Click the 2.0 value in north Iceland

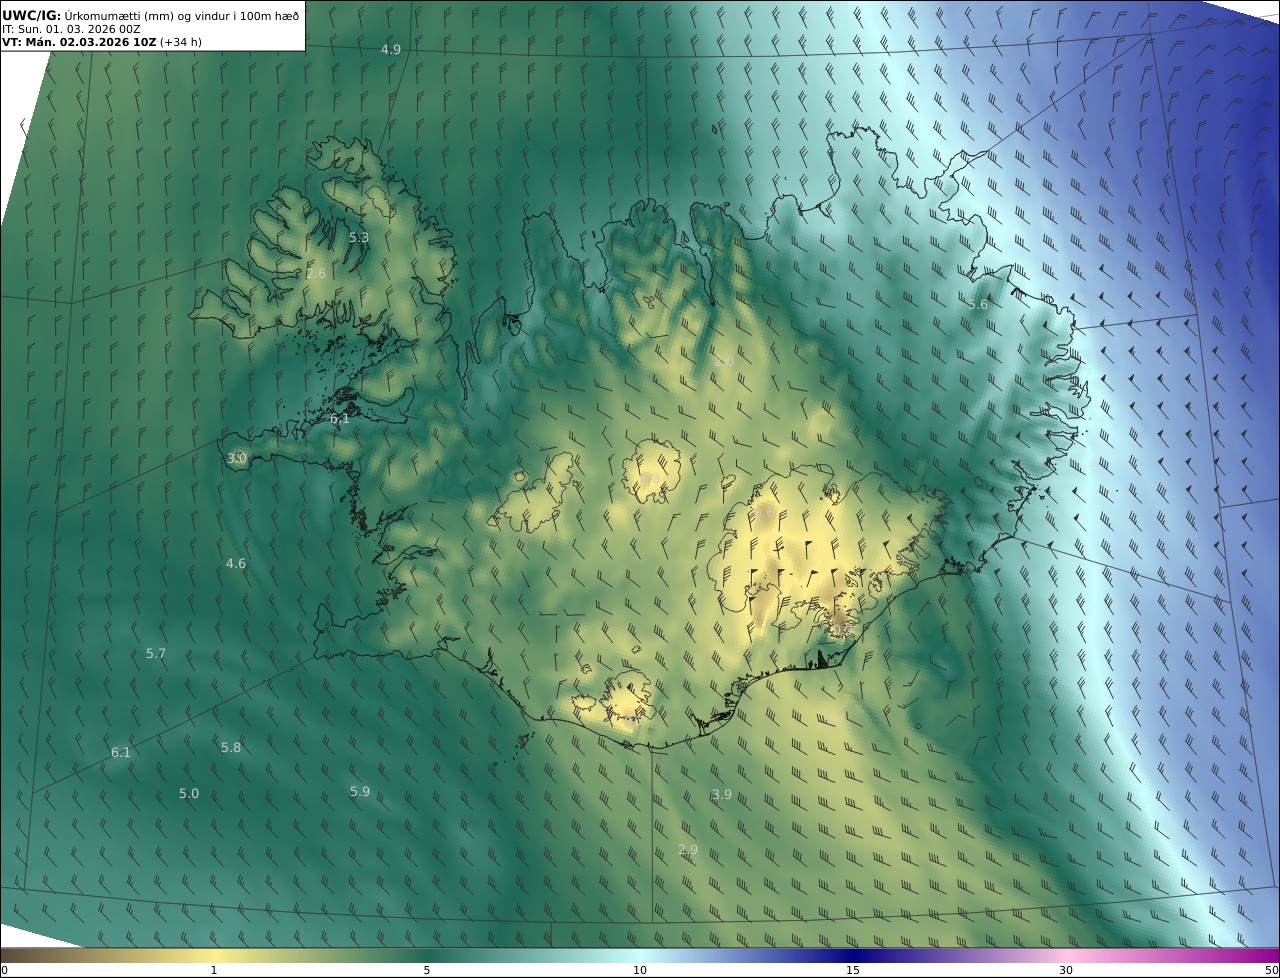[724, 361]
